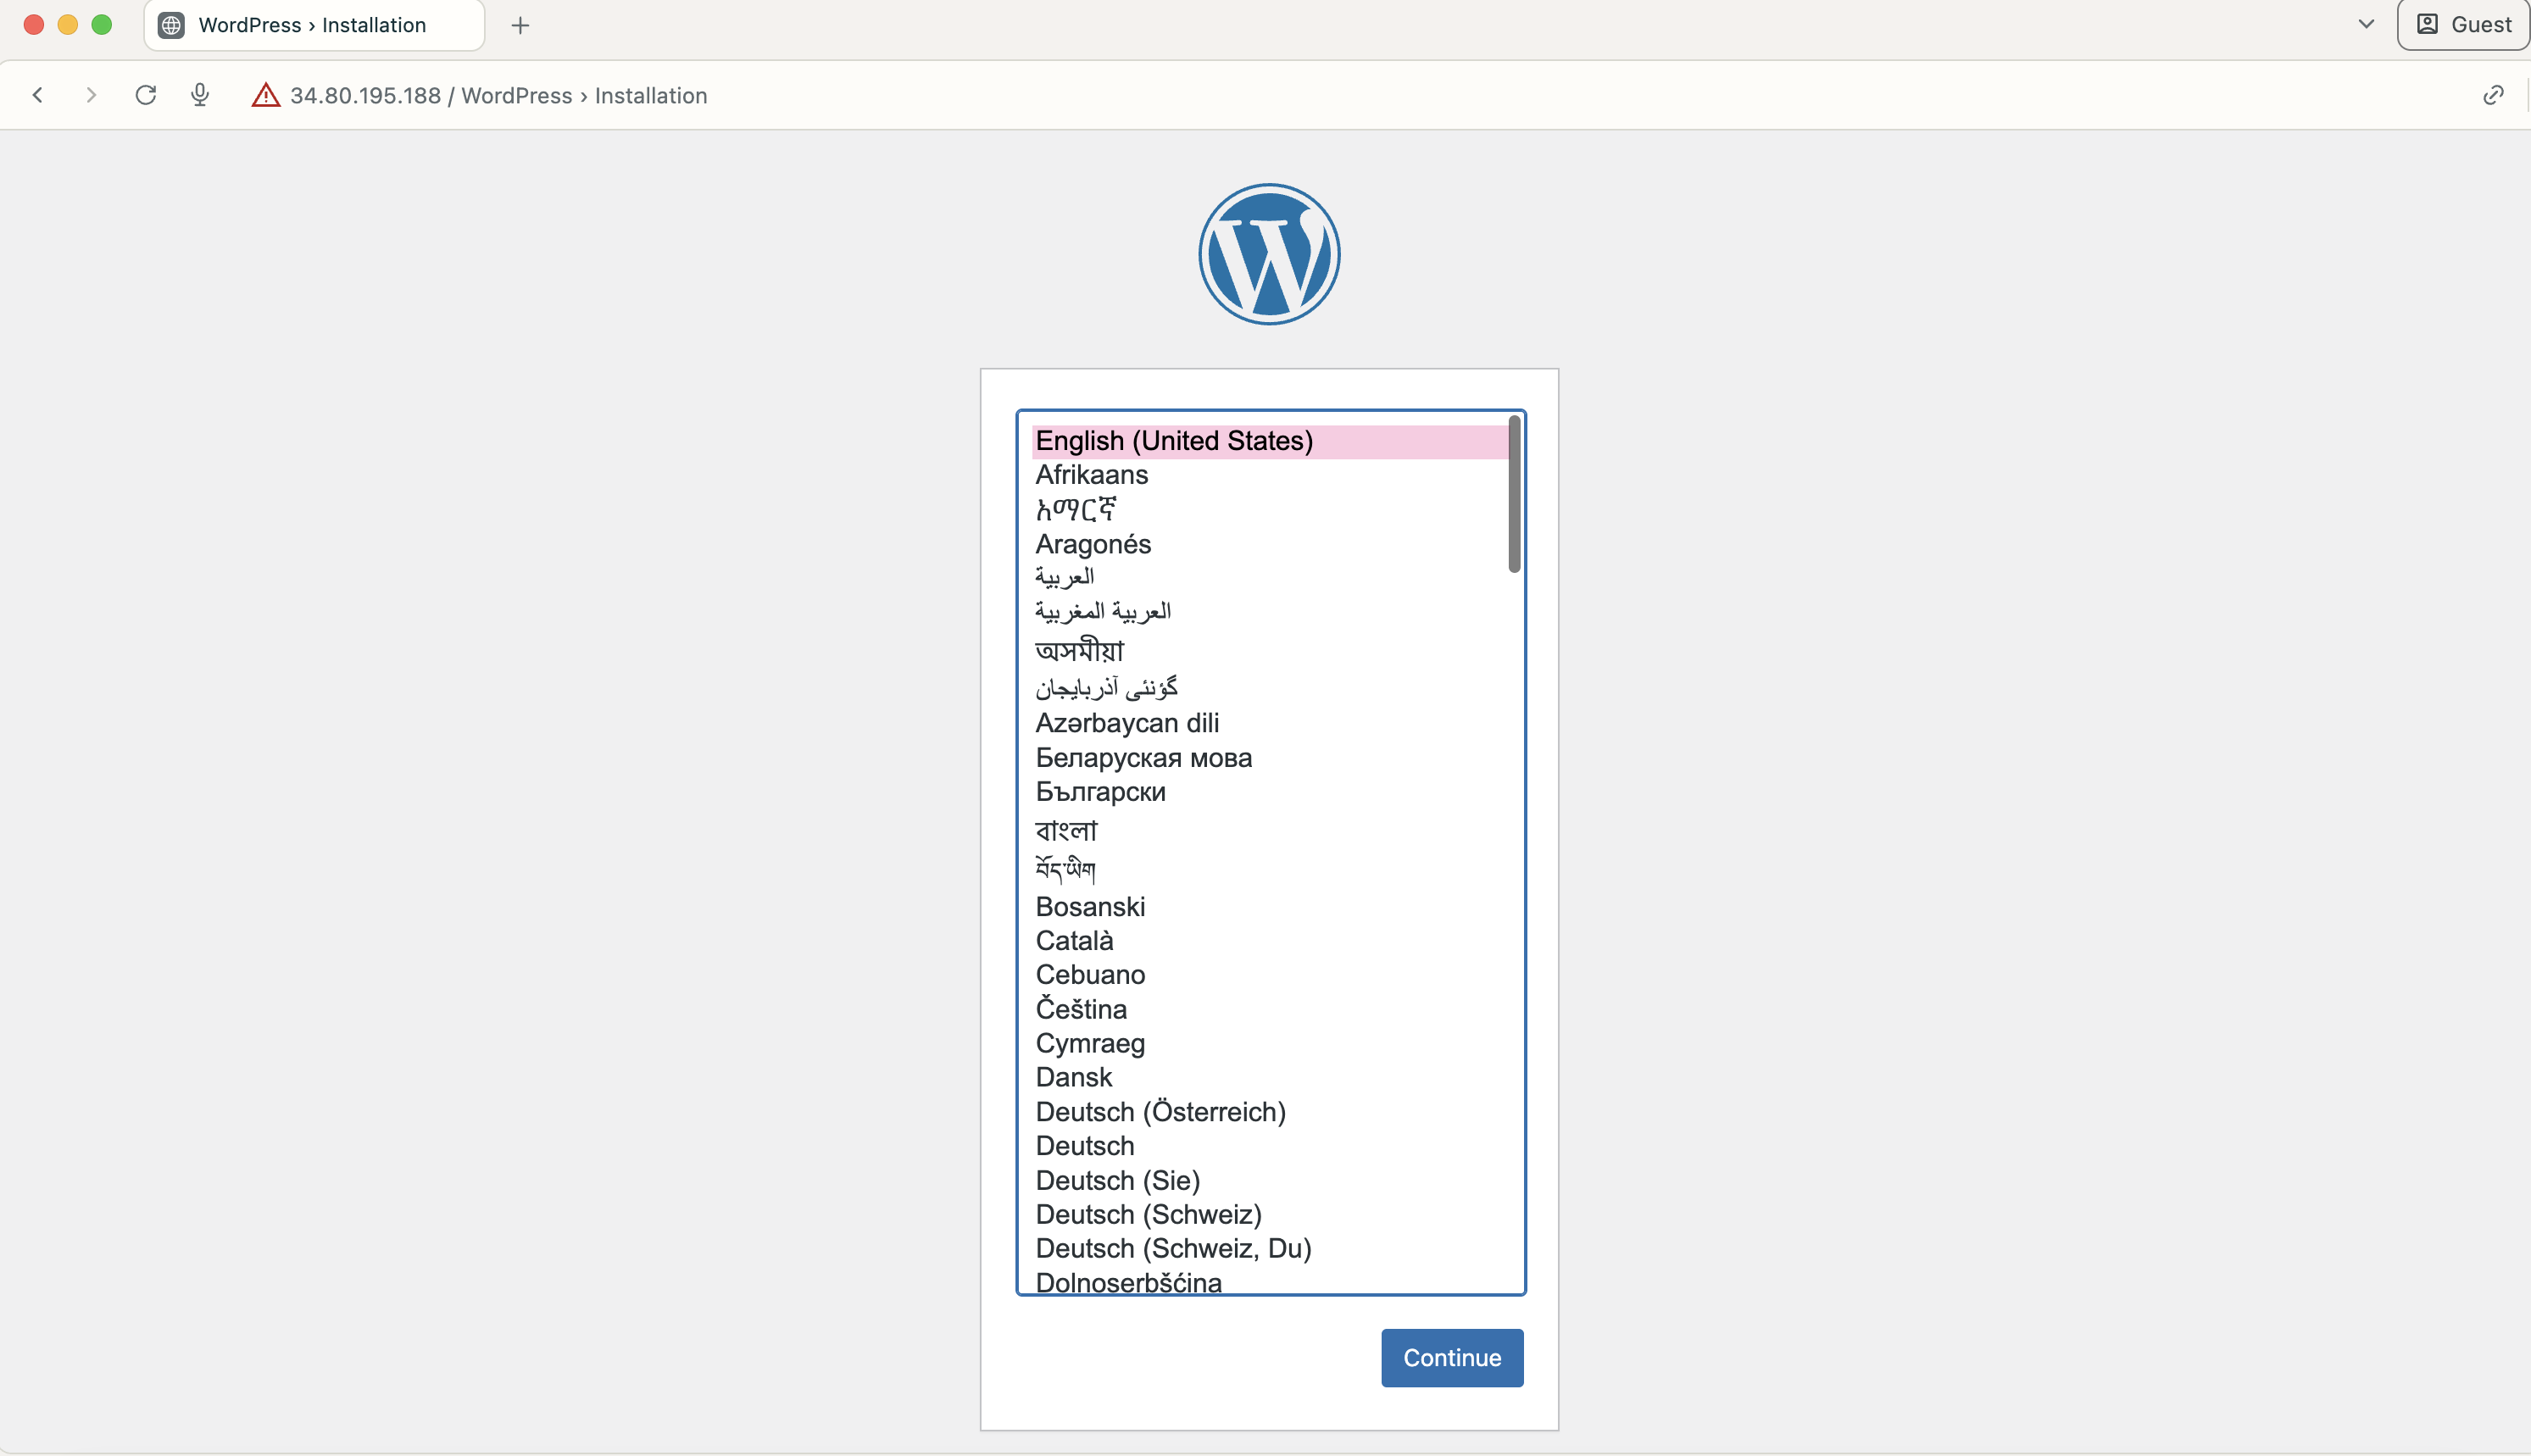Click the WordPress logo
The image size is (2531, 1456).
(x=1269, y=254)
